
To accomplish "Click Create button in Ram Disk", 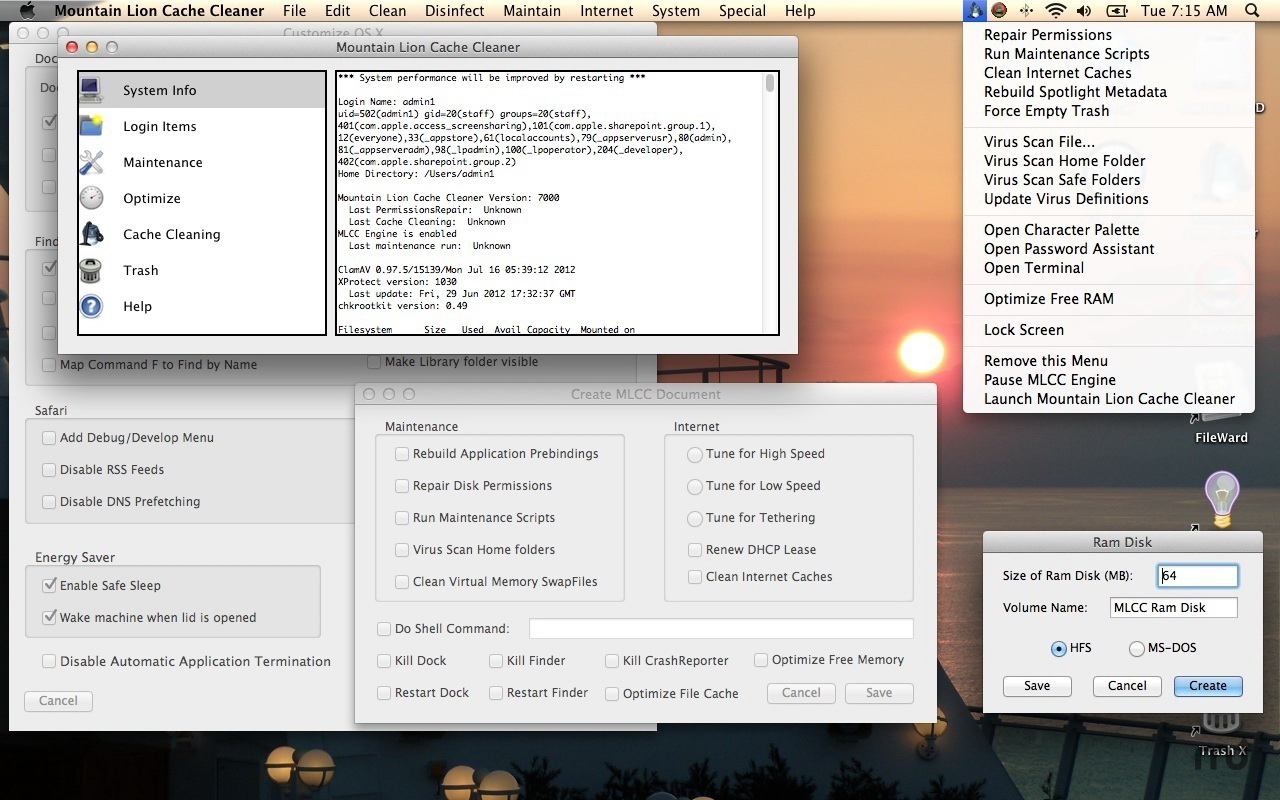I will (x=1207, y=686).
